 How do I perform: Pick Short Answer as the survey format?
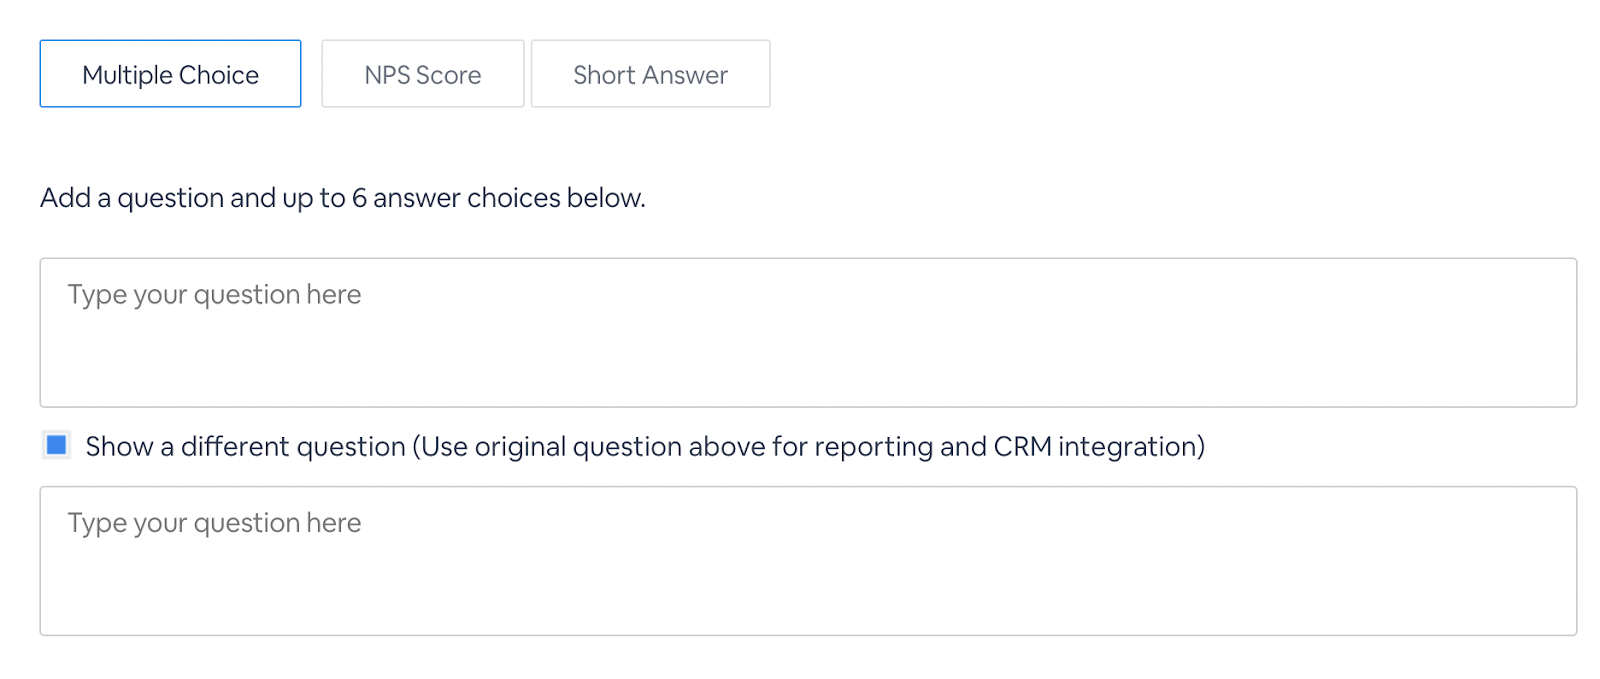[x=650, y=74]
